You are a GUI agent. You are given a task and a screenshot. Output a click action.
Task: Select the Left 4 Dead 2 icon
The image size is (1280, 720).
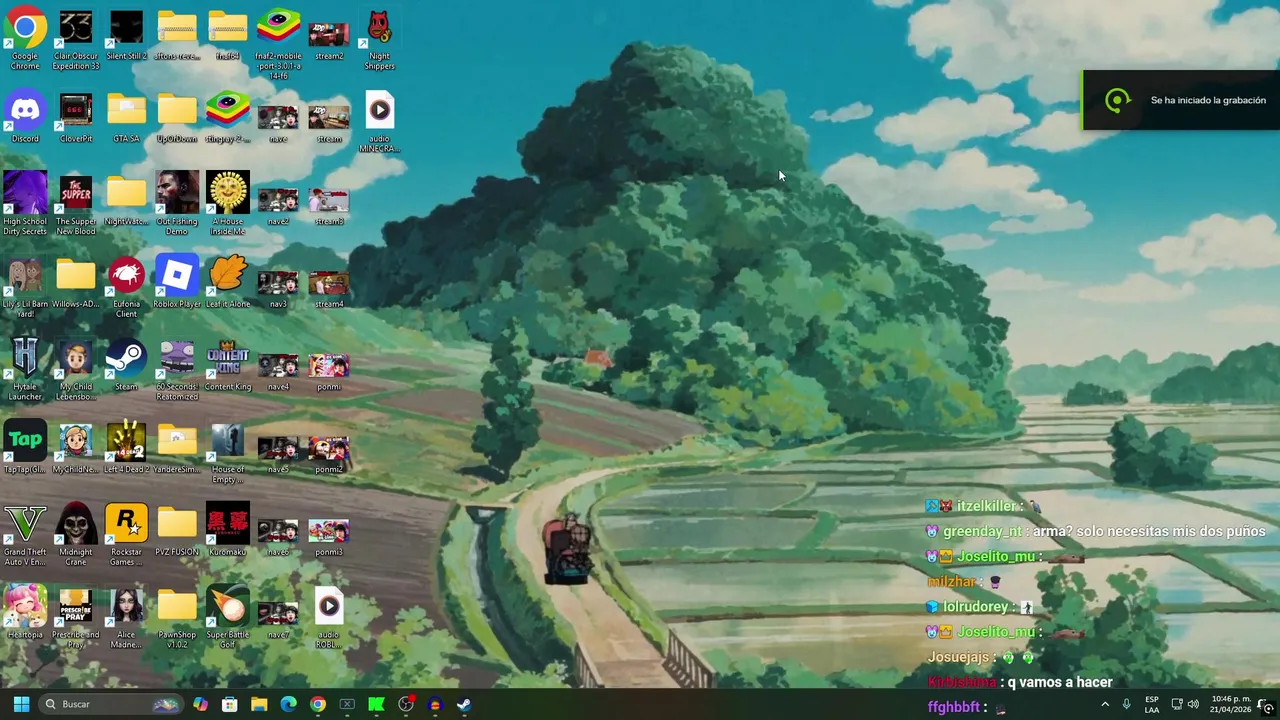(x=126, y=448)
